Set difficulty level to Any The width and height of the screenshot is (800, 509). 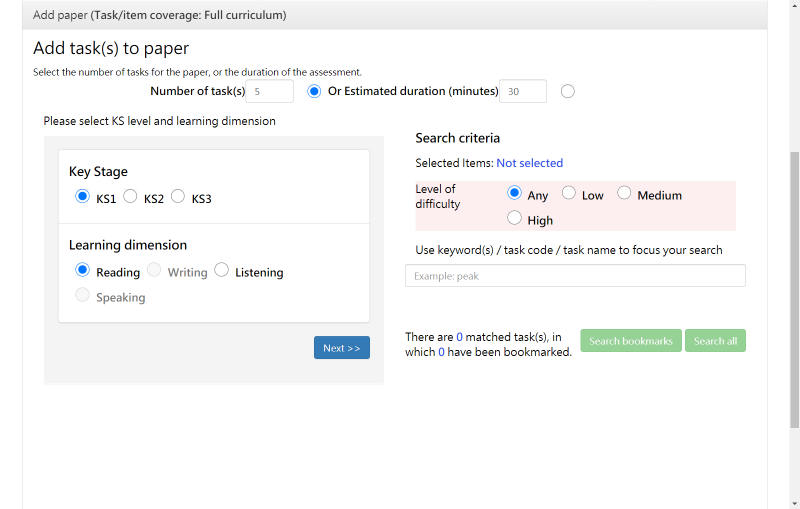tap(515, 194)
